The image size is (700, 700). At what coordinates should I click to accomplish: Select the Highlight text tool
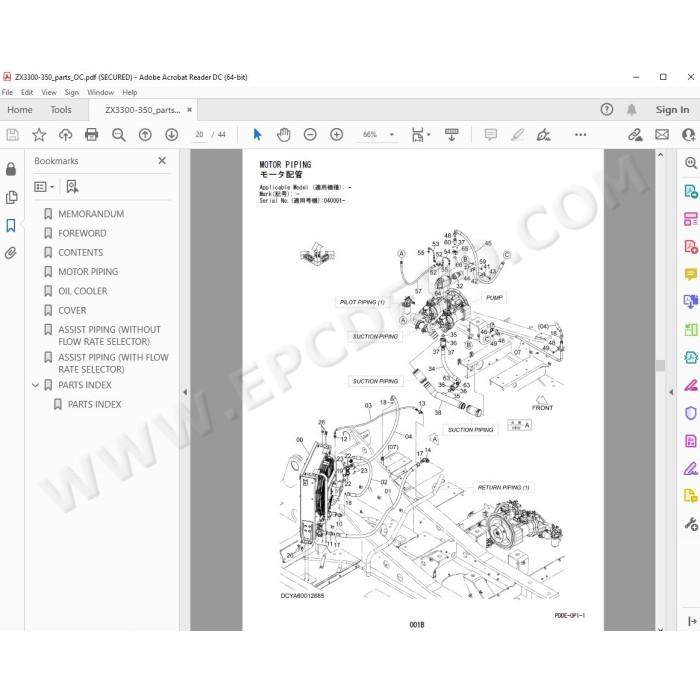coord(517,134)
